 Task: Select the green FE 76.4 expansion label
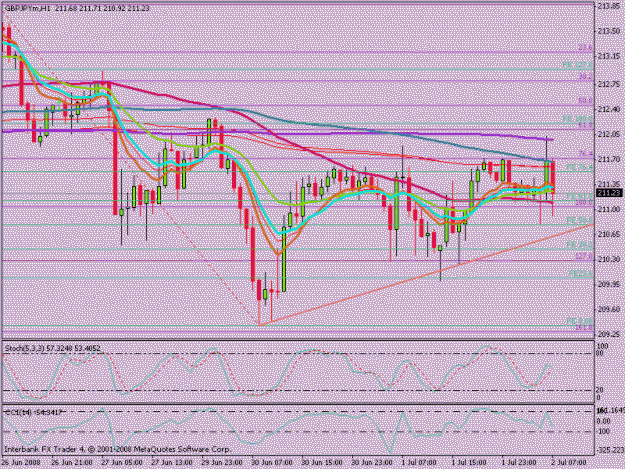pyautogui.click(x=580, y=168)
